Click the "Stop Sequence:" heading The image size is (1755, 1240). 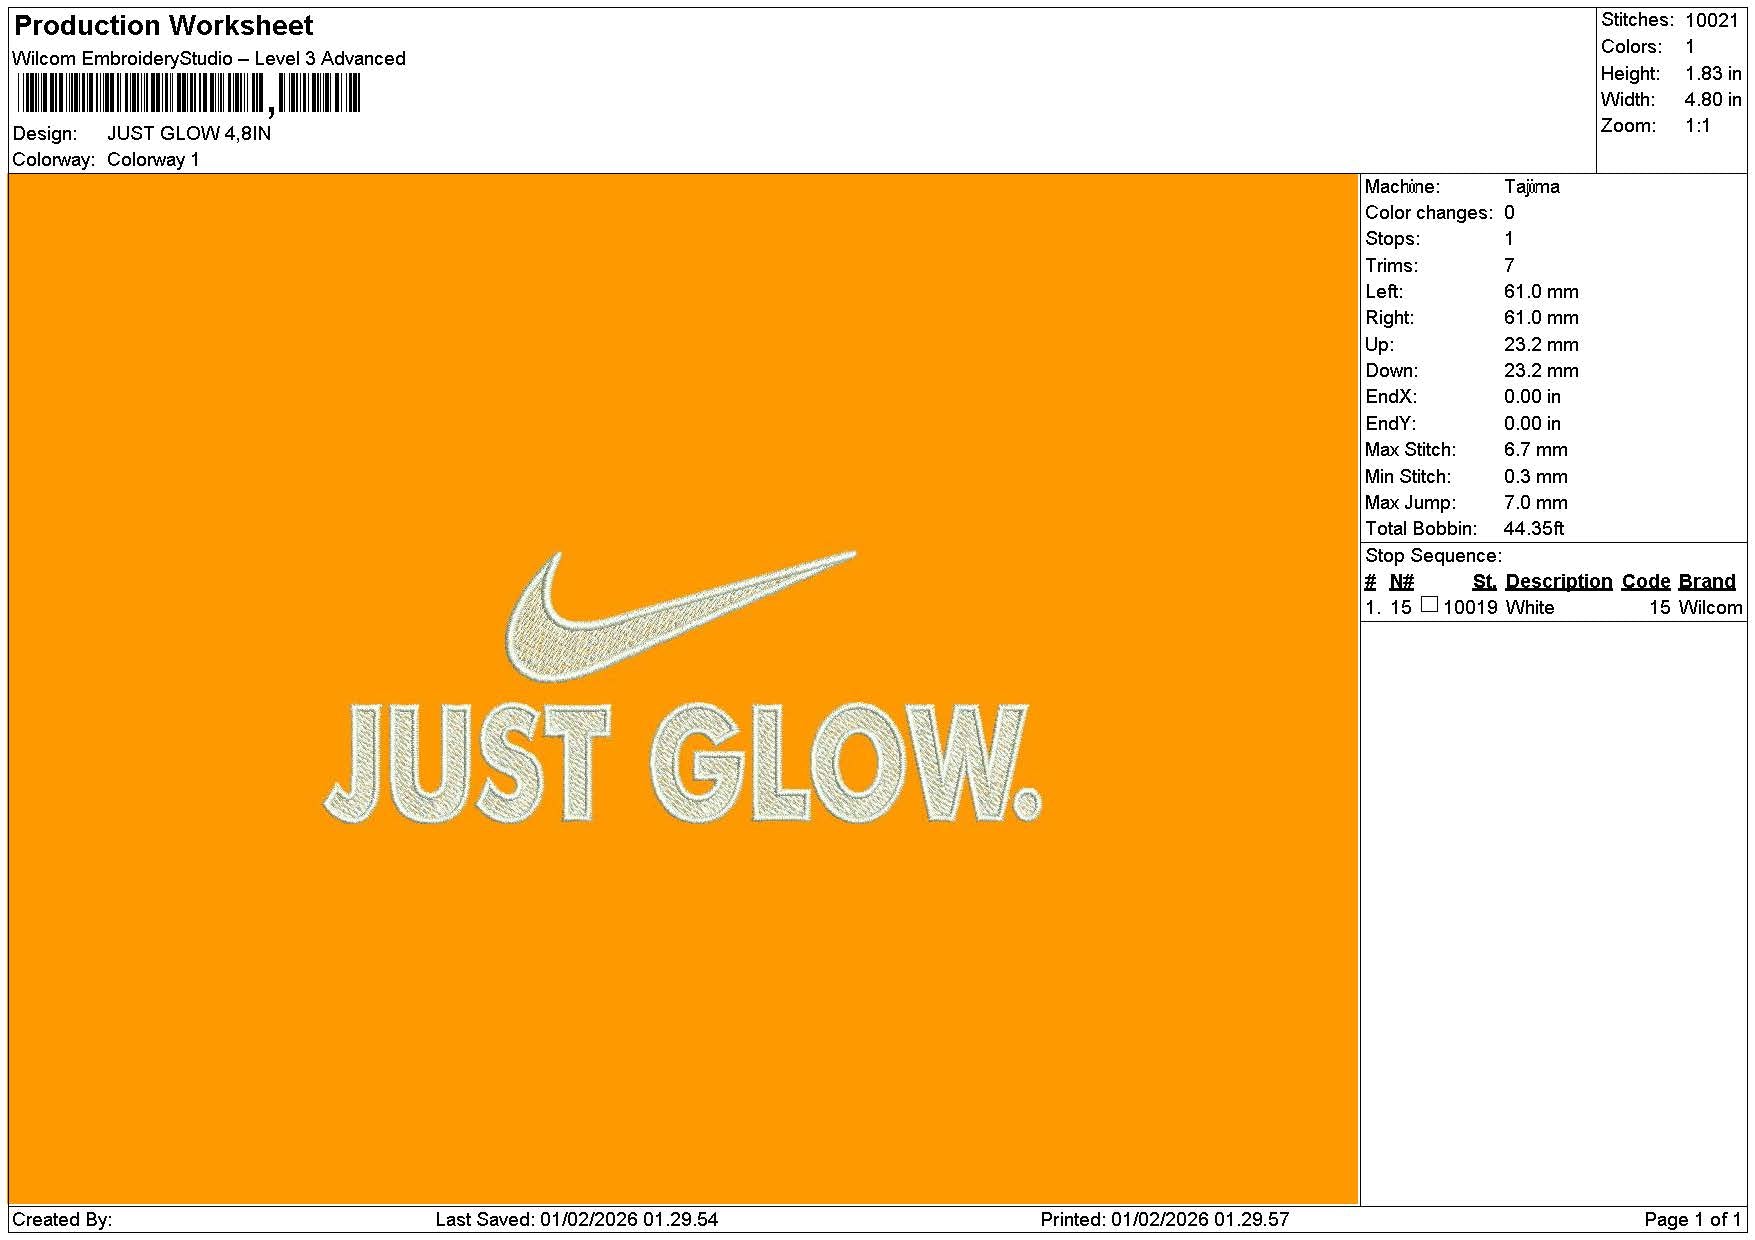tap(1433, 556)
